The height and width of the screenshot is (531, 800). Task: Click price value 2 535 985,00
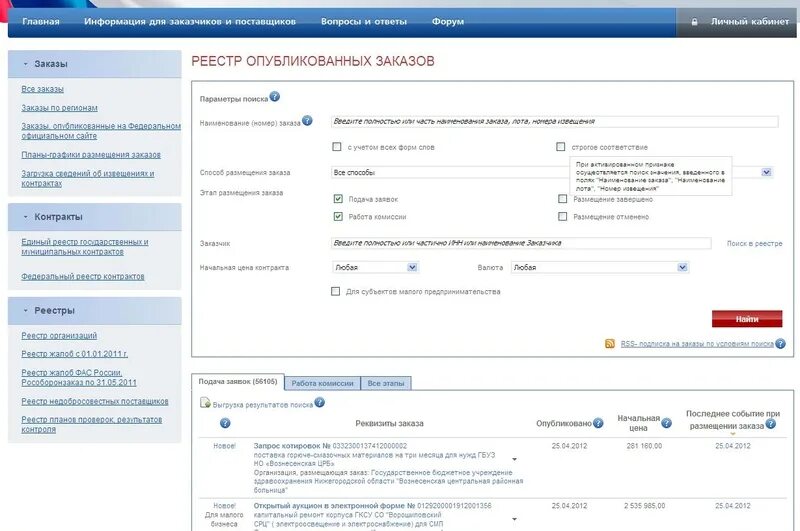point(644,506)
